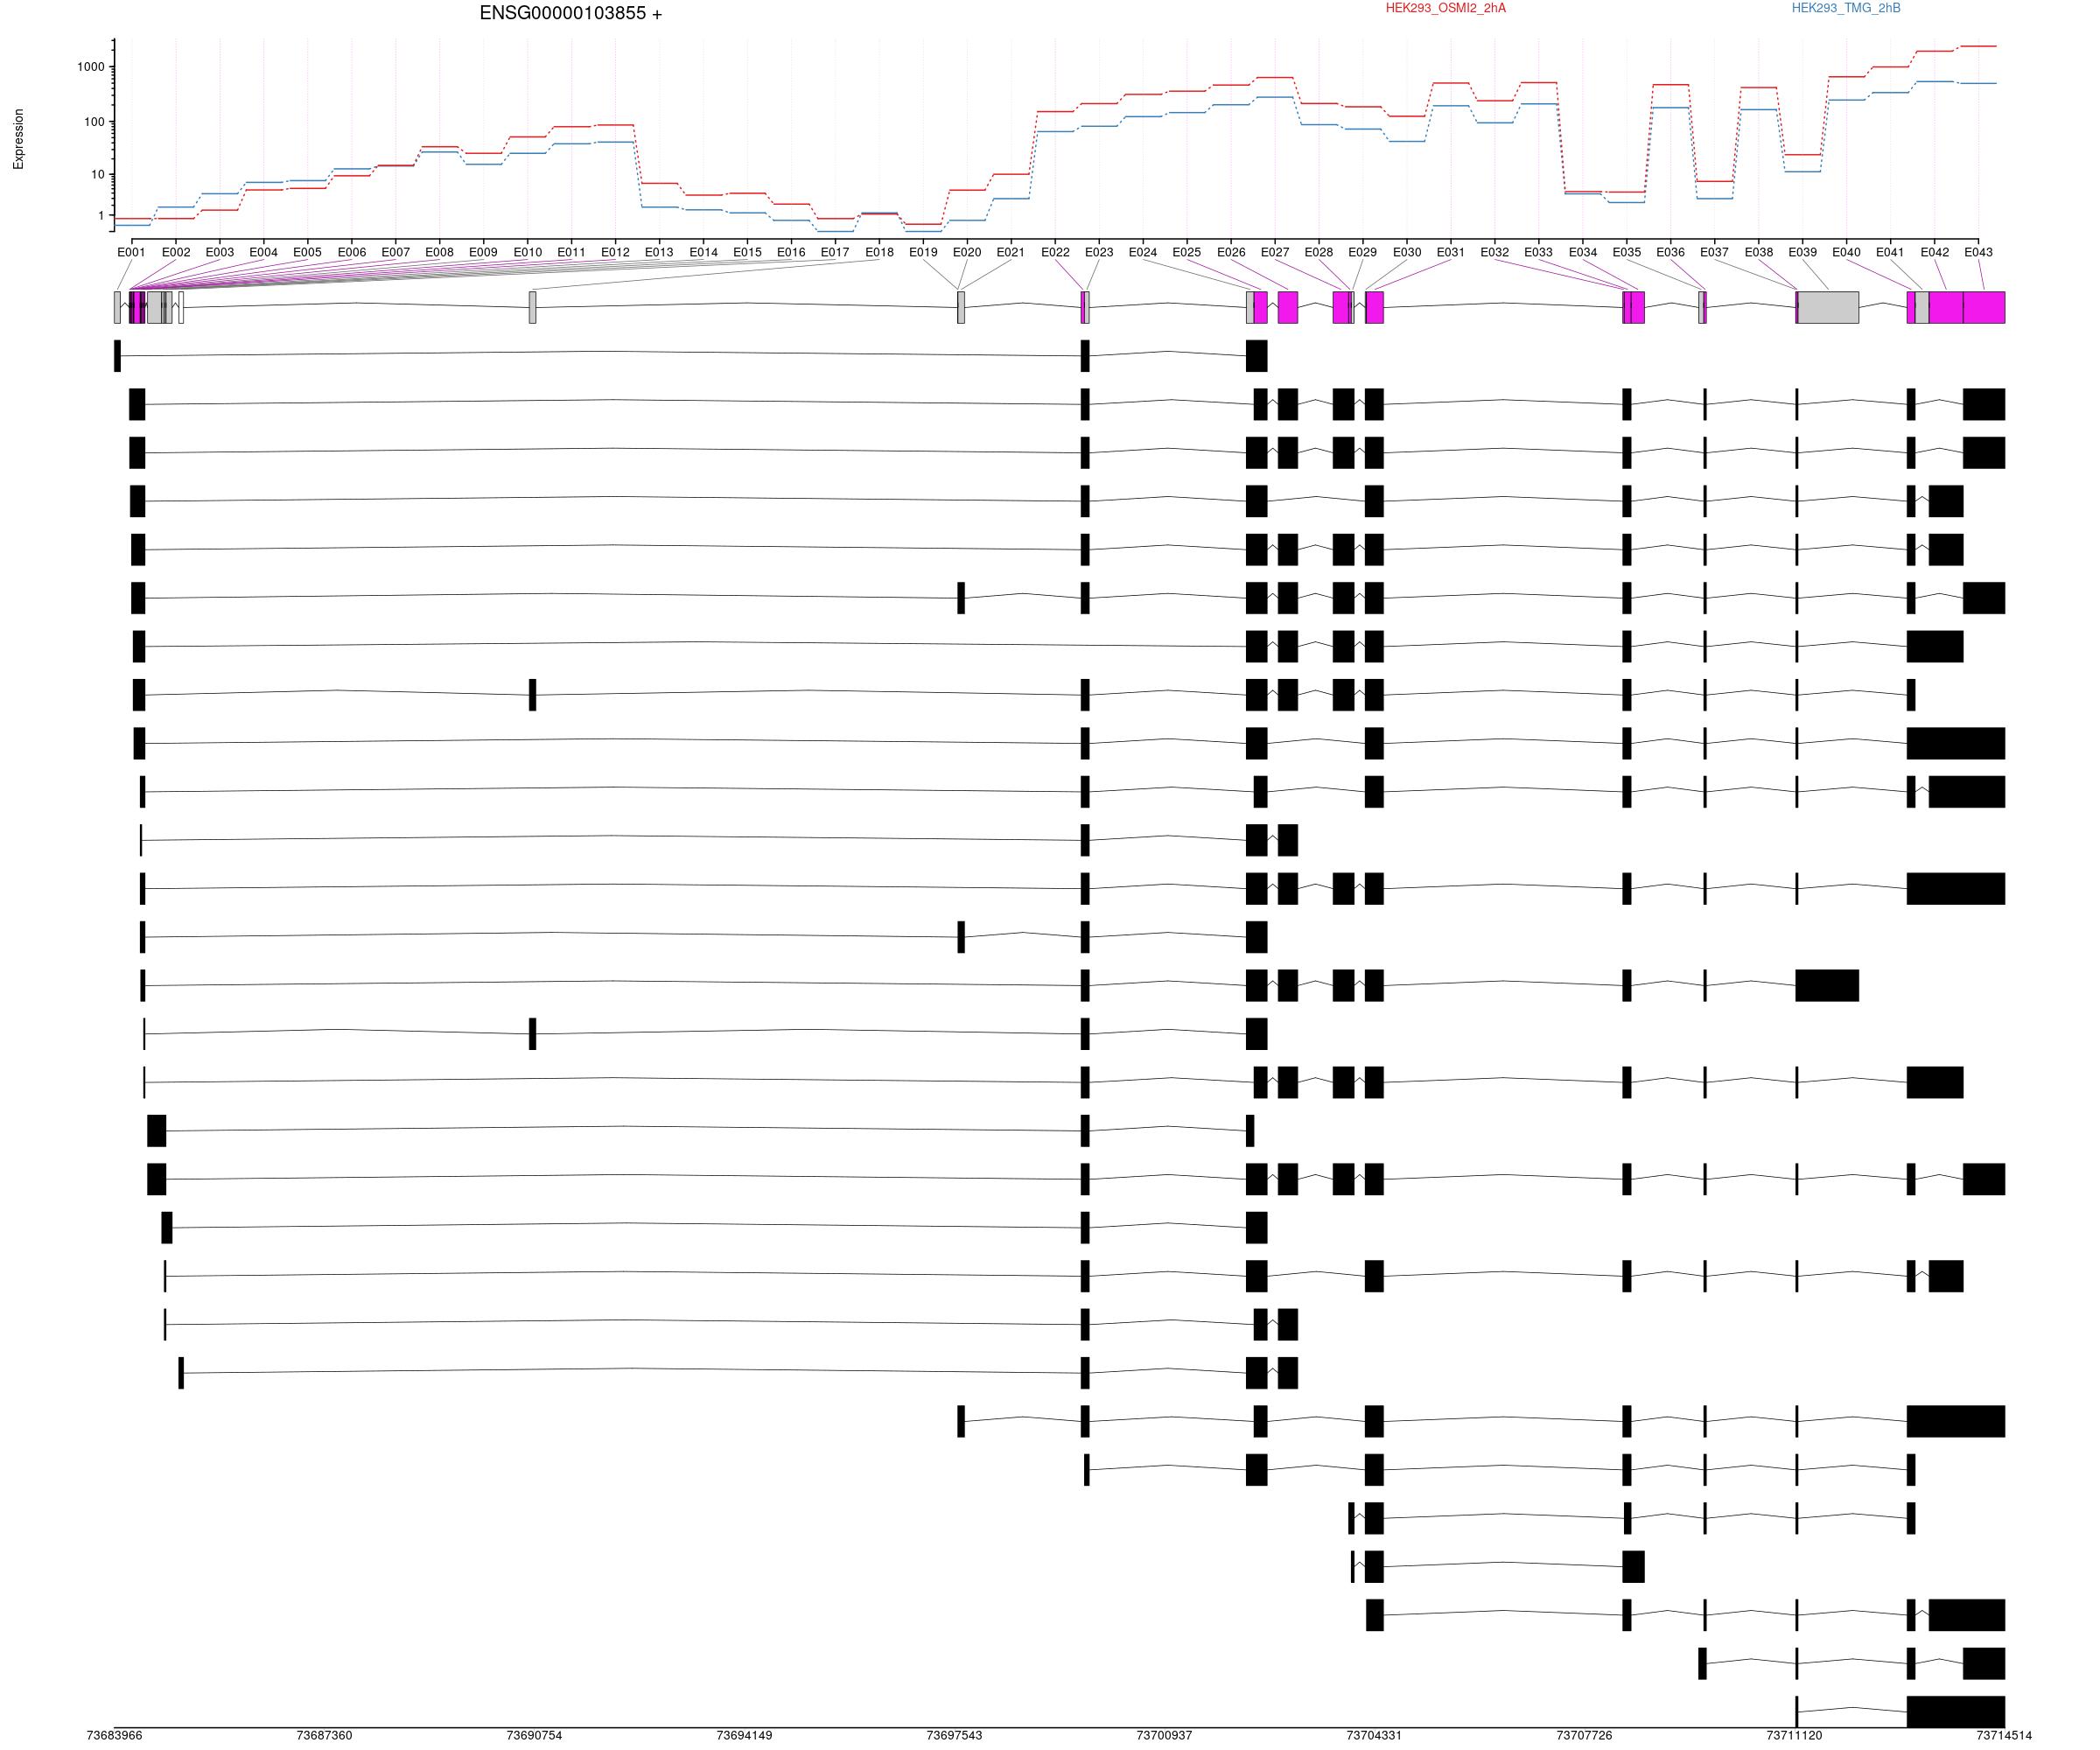The height and width of the screenshot is (1750, 2100).
Task: Click exon label E036
Action: point(1671,253)
